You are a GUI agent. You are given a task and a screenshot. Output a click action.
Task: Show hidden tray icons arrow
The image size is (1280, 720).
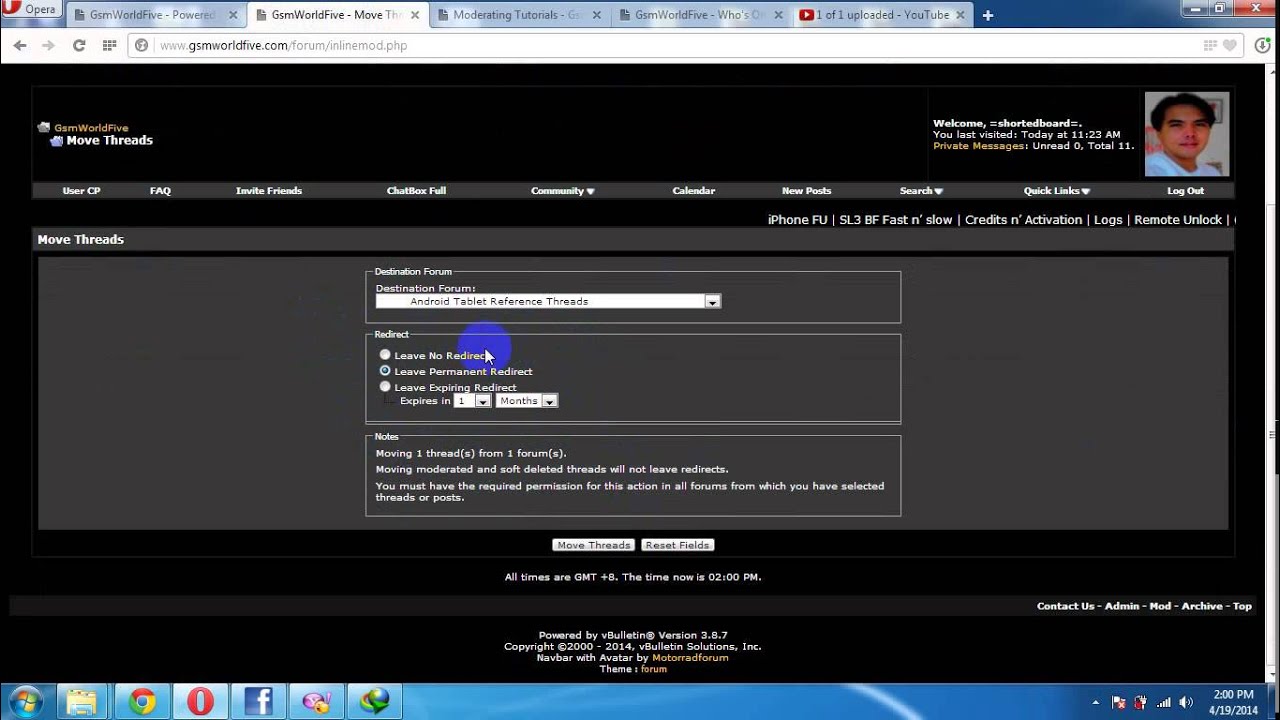pyautogui.click(x=1095, y=702)
